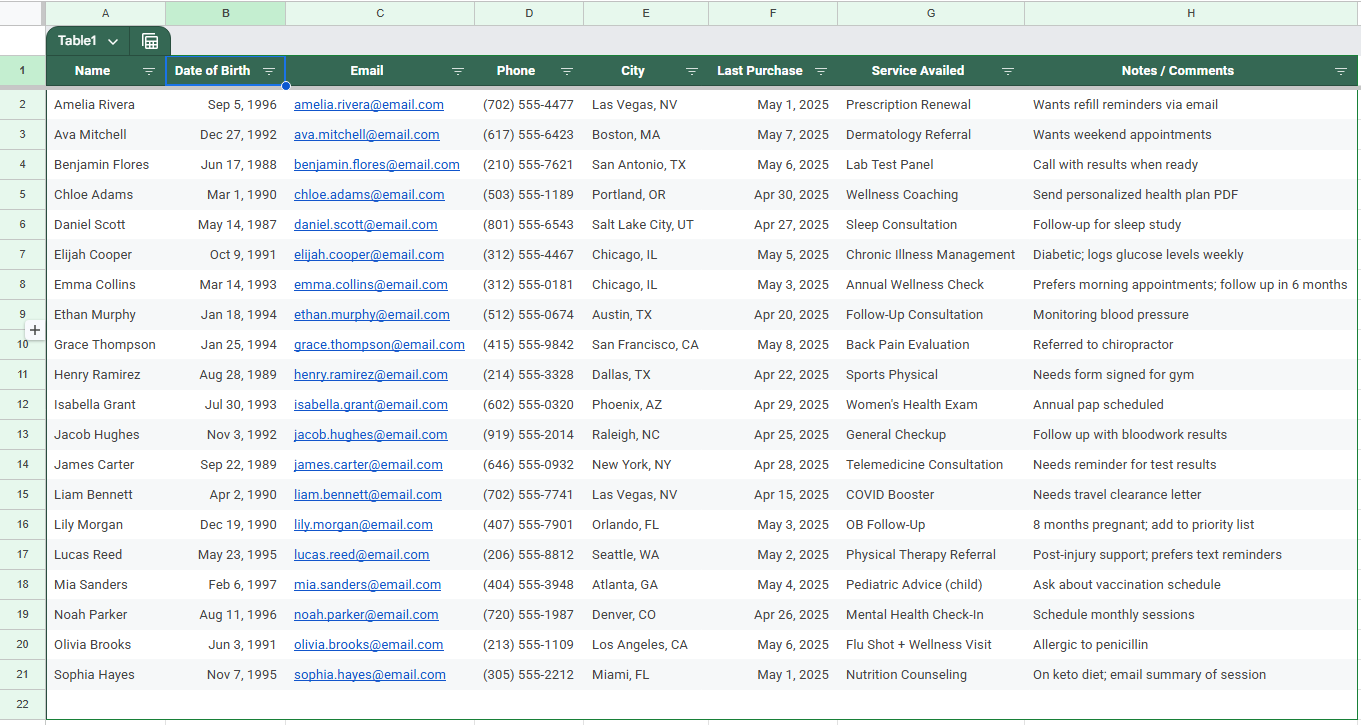Click the Email column filter icon
1361x725 pixels.
(458, 71)
